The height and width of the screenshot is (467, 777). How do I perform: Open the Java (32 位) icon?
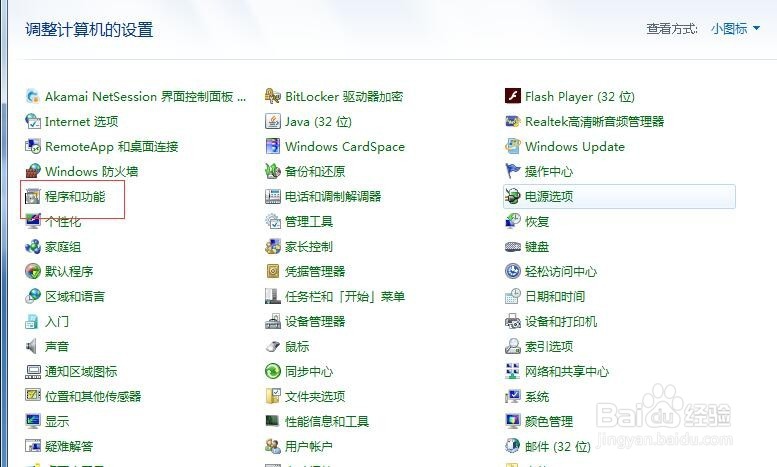tap(273, 121)
